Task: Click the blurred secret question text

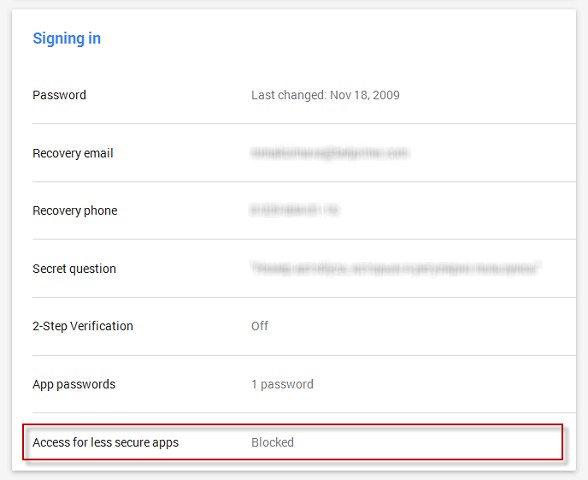Action: pos(395,268)
